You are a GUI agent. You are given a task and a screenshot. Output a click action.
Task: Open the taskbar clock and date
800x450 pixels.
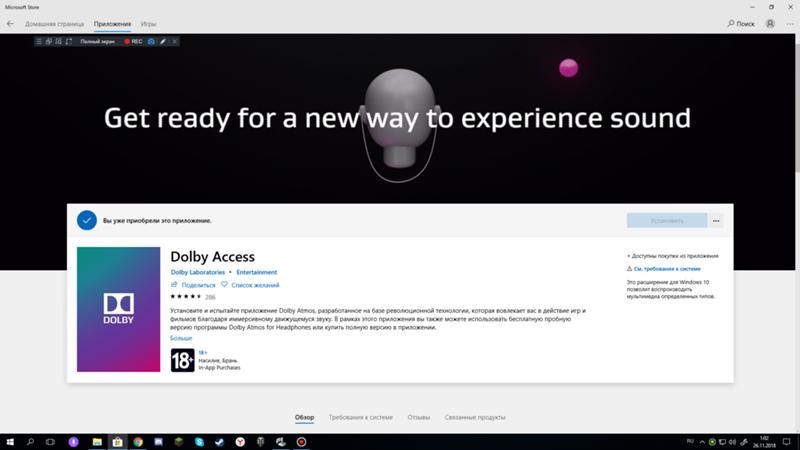(764, 442)
